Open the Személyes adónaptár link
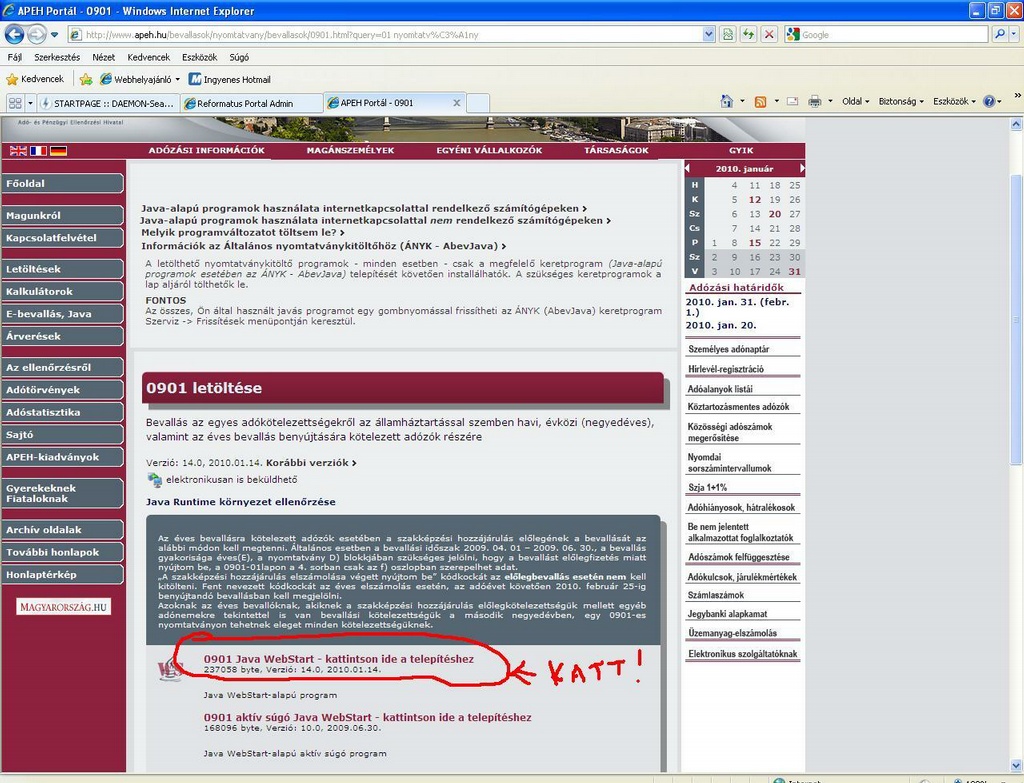Viewport: 1024px width, 783px height. pyautogui.click(x=729, y=349)
